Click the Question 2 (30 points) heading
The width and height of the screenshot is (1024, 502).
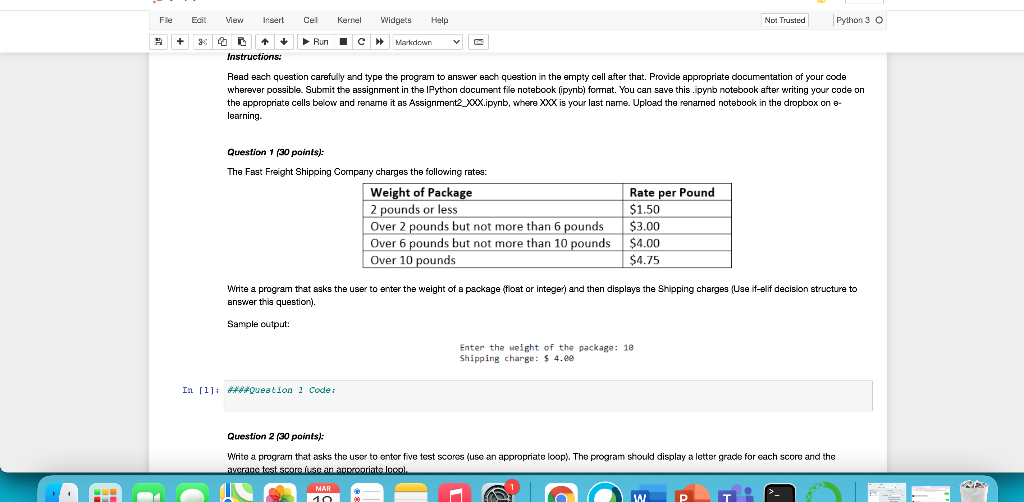tap(275, 436)
